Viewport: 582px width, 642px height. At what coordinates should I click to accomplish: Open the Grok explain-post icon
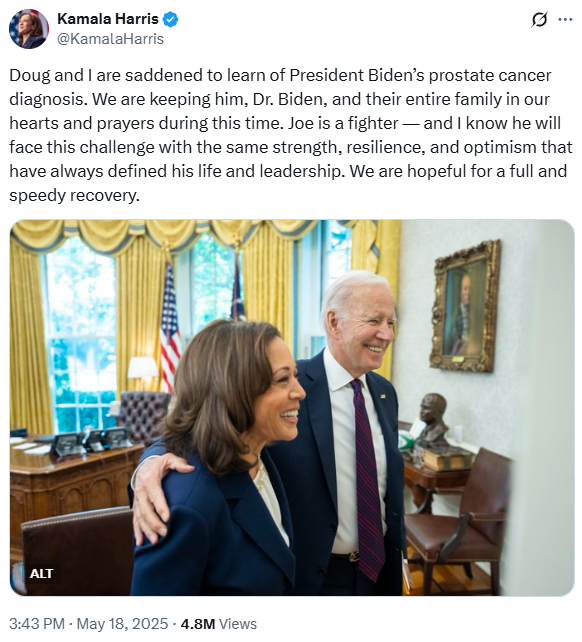pyautogui.click(x=539, y=19)
